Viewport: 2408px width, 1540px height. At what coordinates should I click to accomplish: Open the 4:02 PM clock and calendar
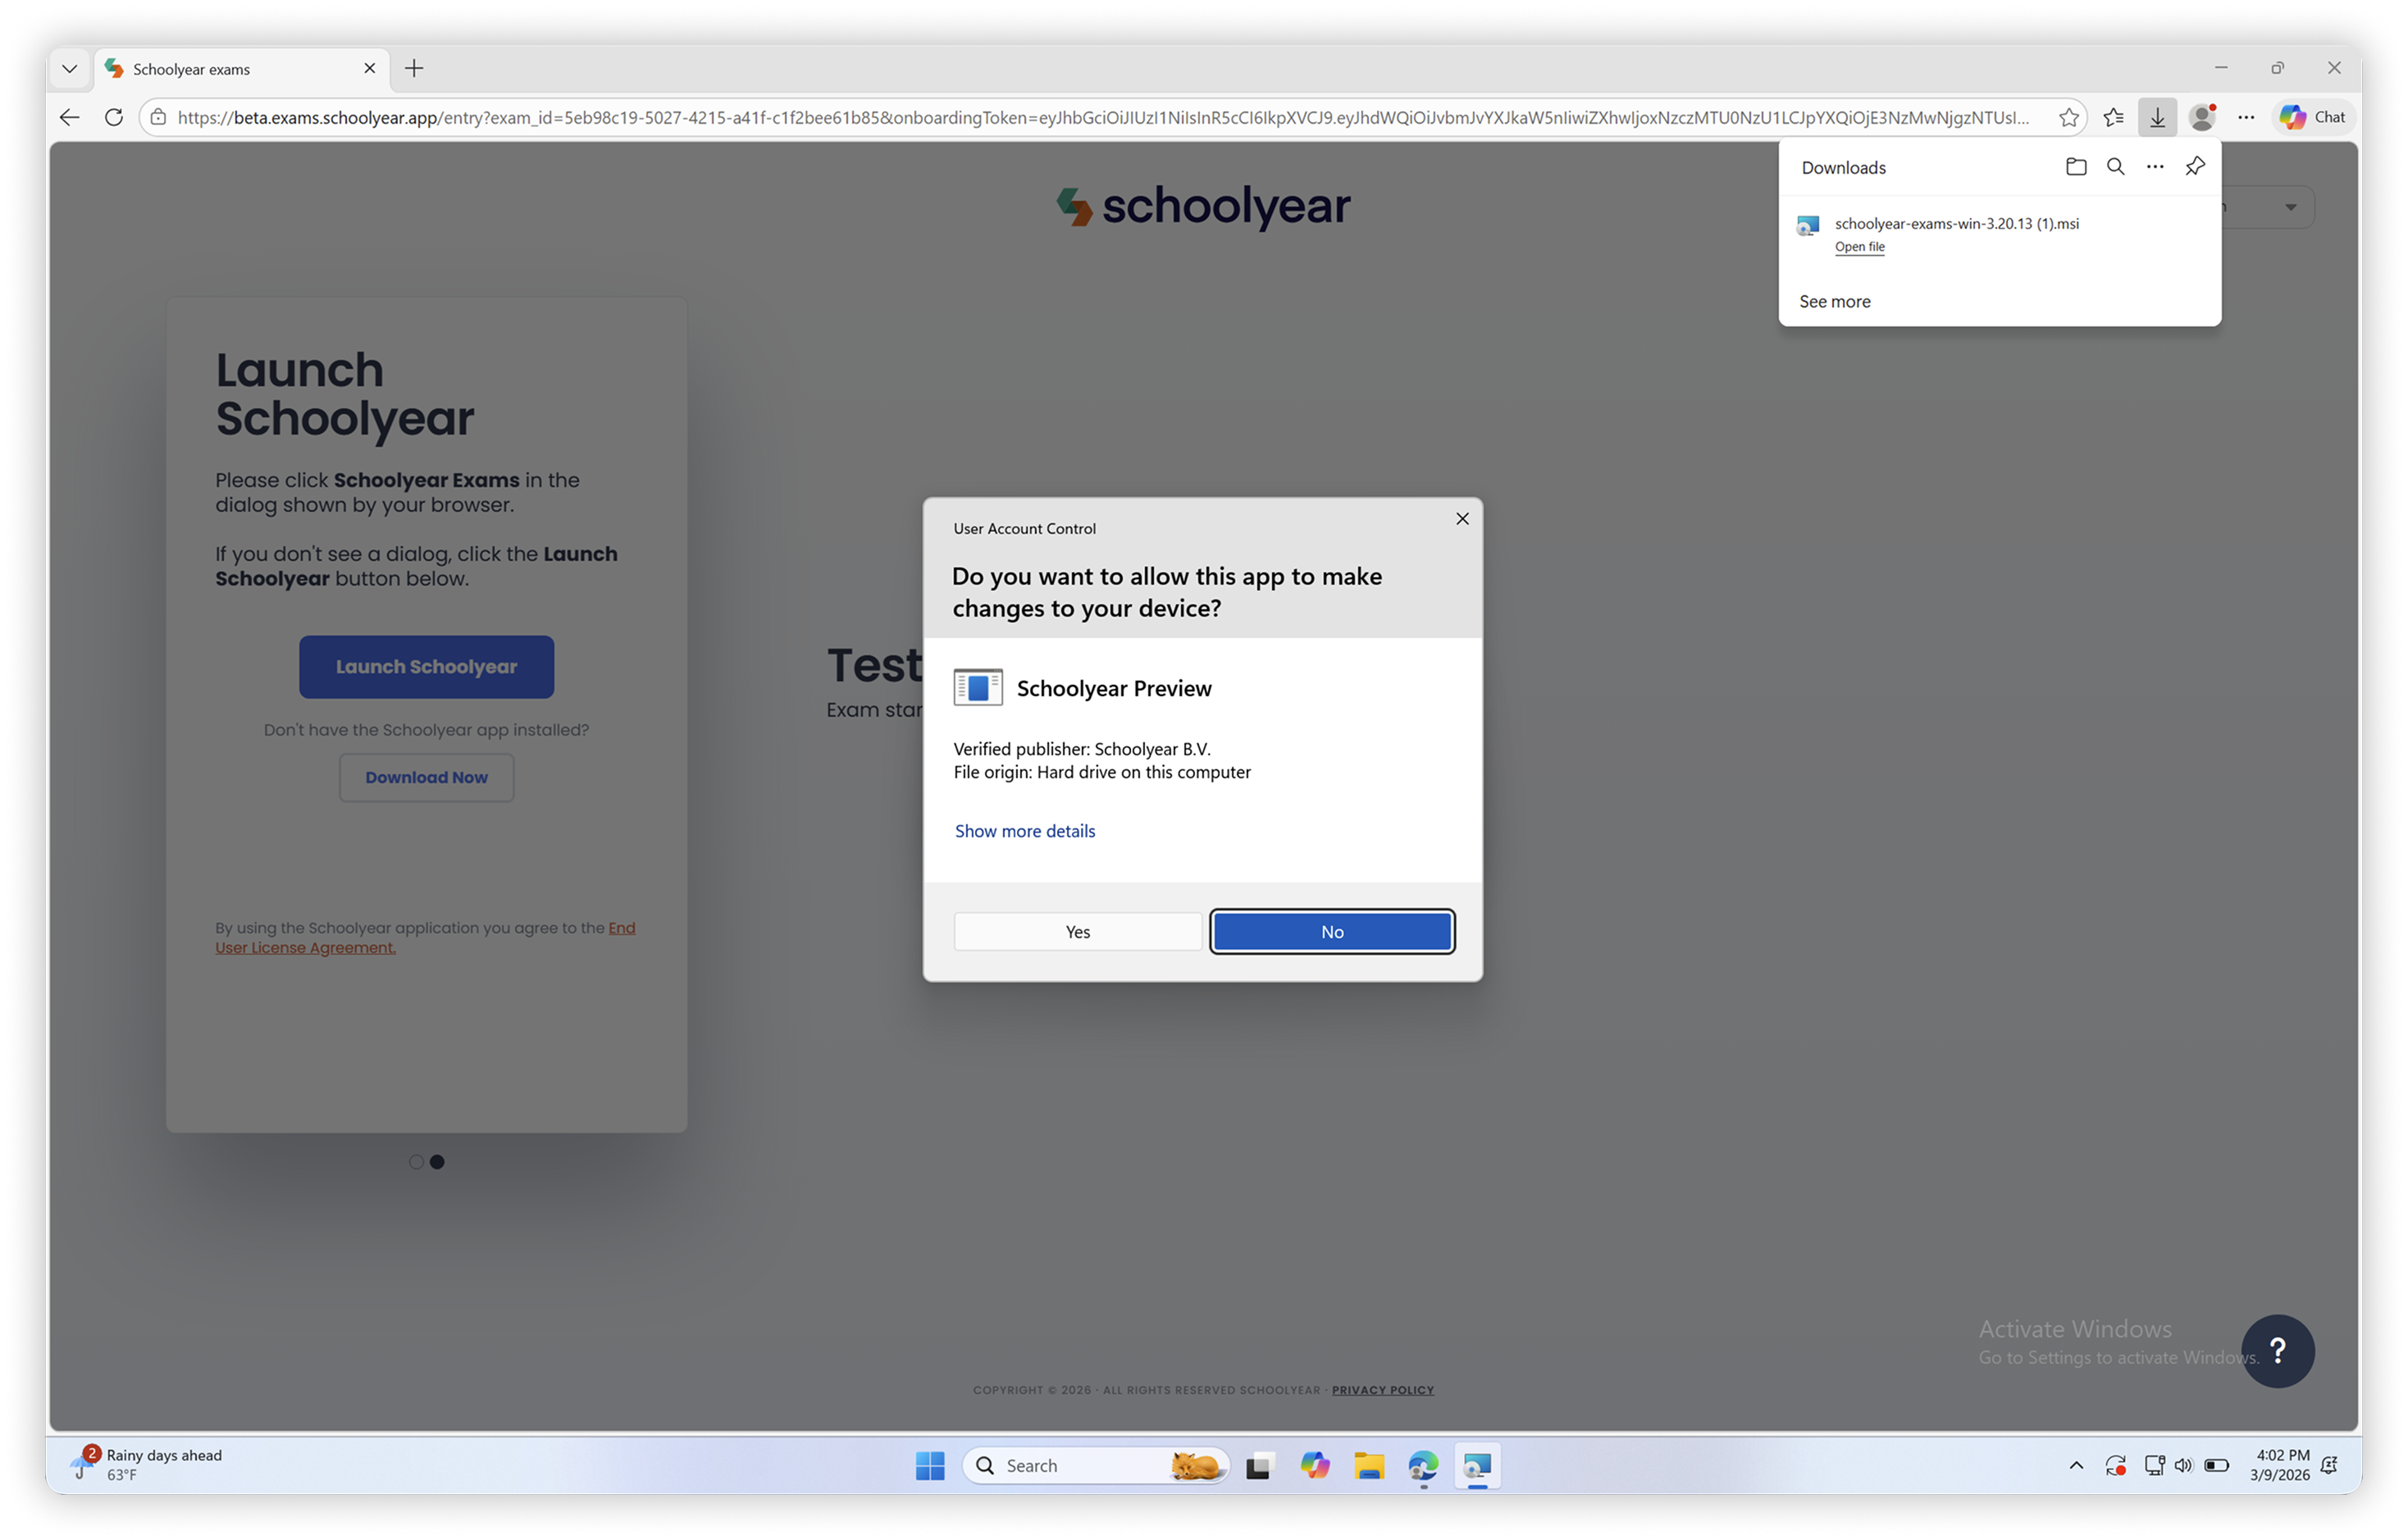[x=2280, y=1465]
